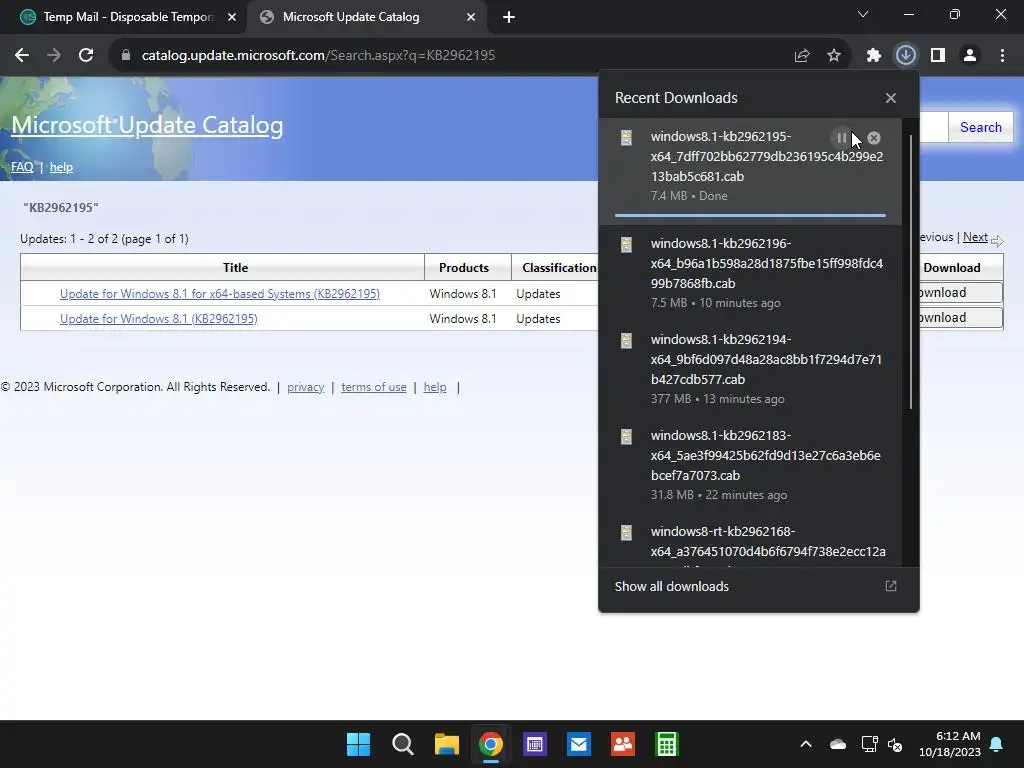Image resolution: width=1024 pixels, height=768 pixels.
Task: Close the Temp Mail tab
Action: tap(232, 18)
